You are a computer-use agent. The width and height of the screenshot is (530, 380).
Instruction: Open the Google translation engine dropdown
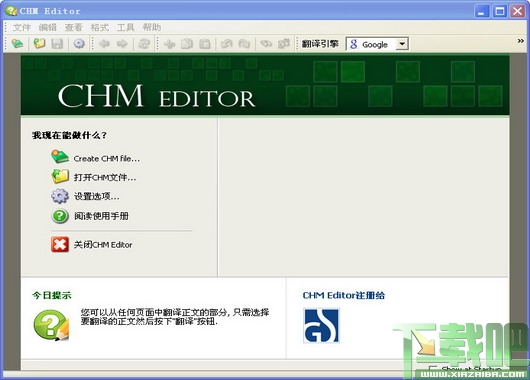point(402,44)
